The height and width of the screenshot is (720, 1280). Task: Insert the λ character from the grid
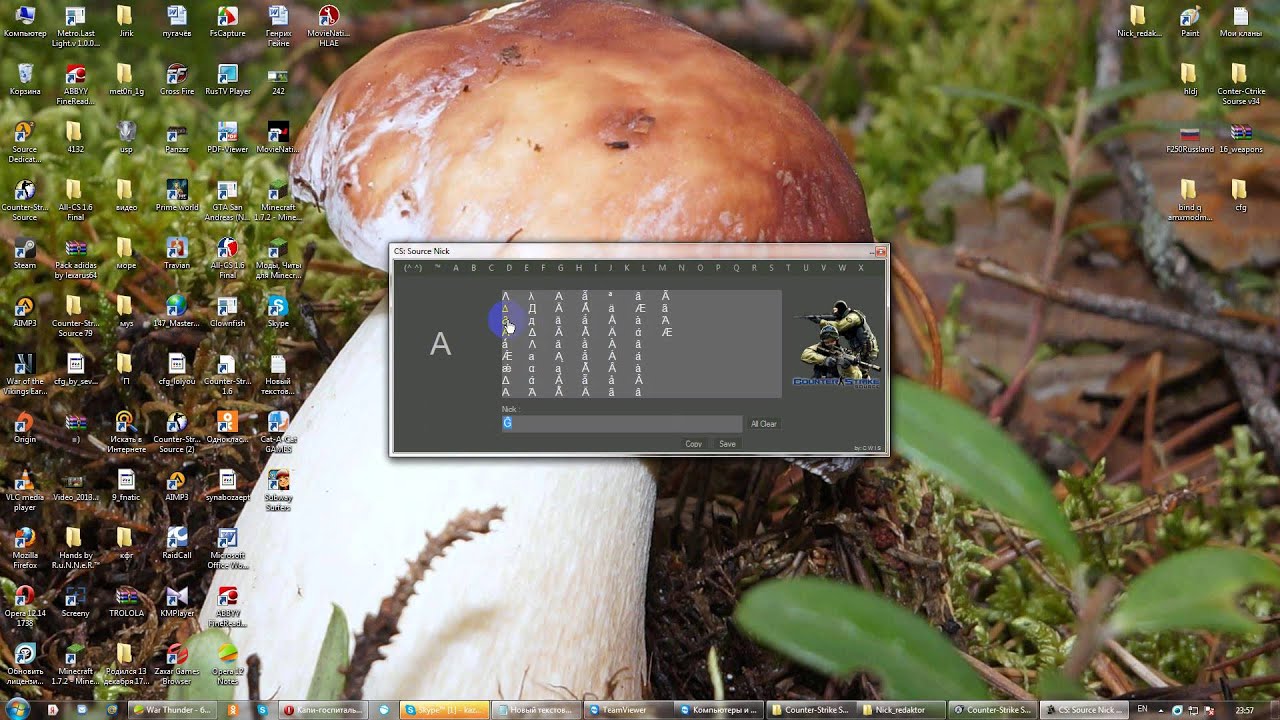[532, 296]
